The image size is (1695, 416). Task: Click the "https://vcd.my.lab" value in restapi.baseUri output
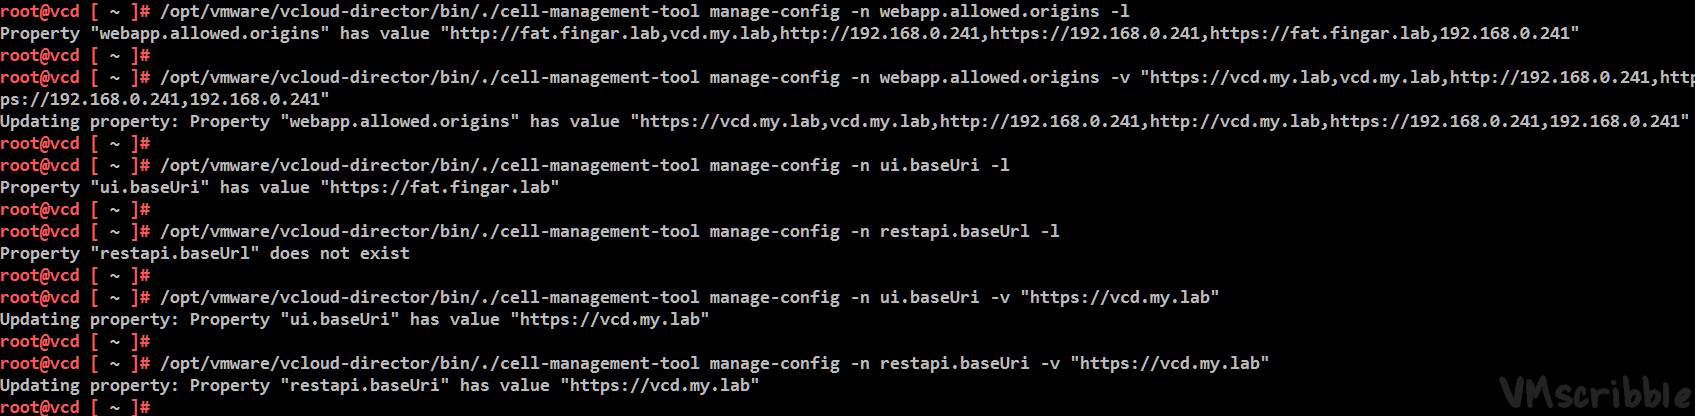659,385
